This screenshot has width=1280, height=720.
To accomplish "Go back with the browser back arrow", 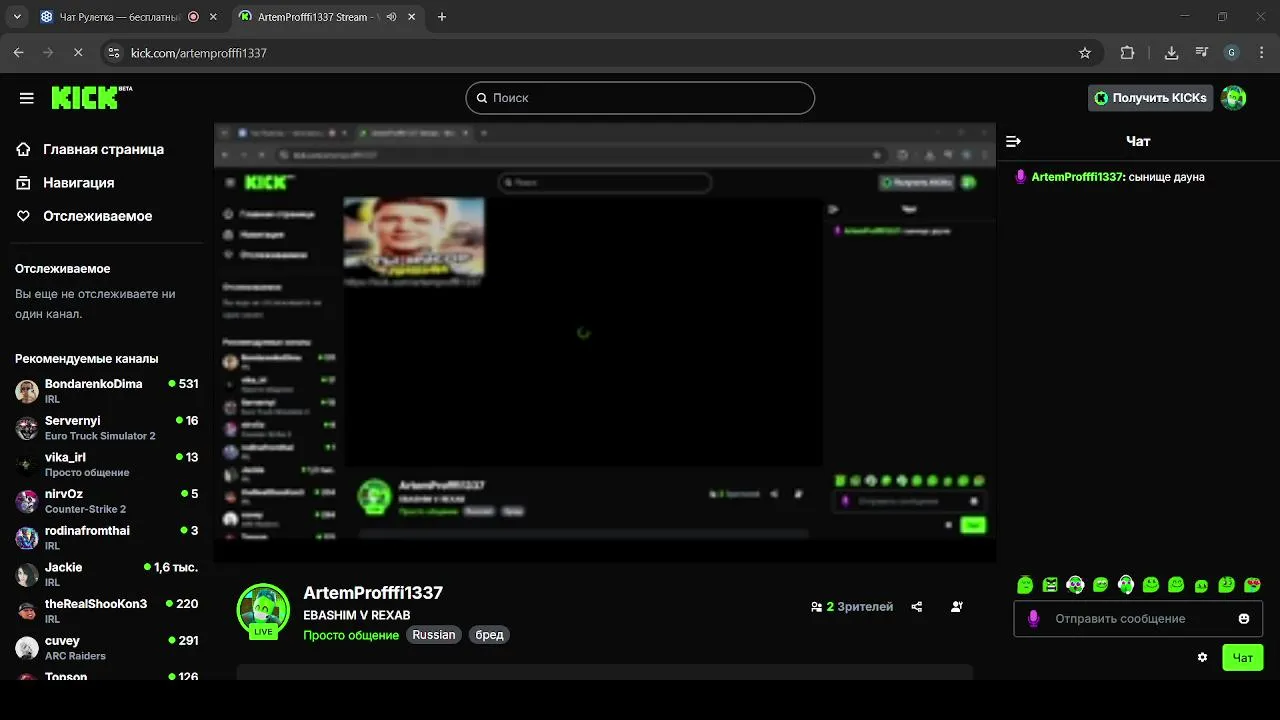I will tap(18, 53).
